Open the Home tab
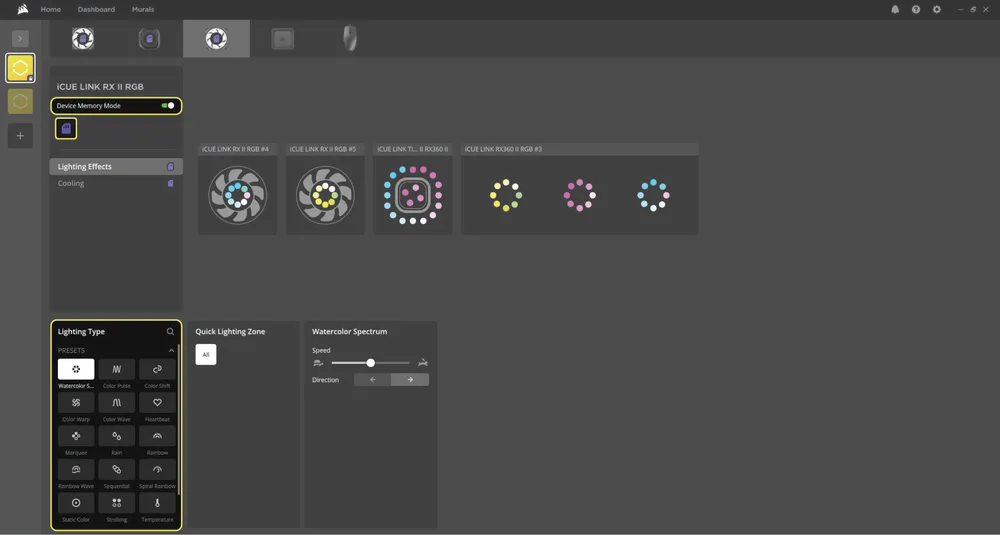The image size is (1000, 535). click(x=51, y=10)
